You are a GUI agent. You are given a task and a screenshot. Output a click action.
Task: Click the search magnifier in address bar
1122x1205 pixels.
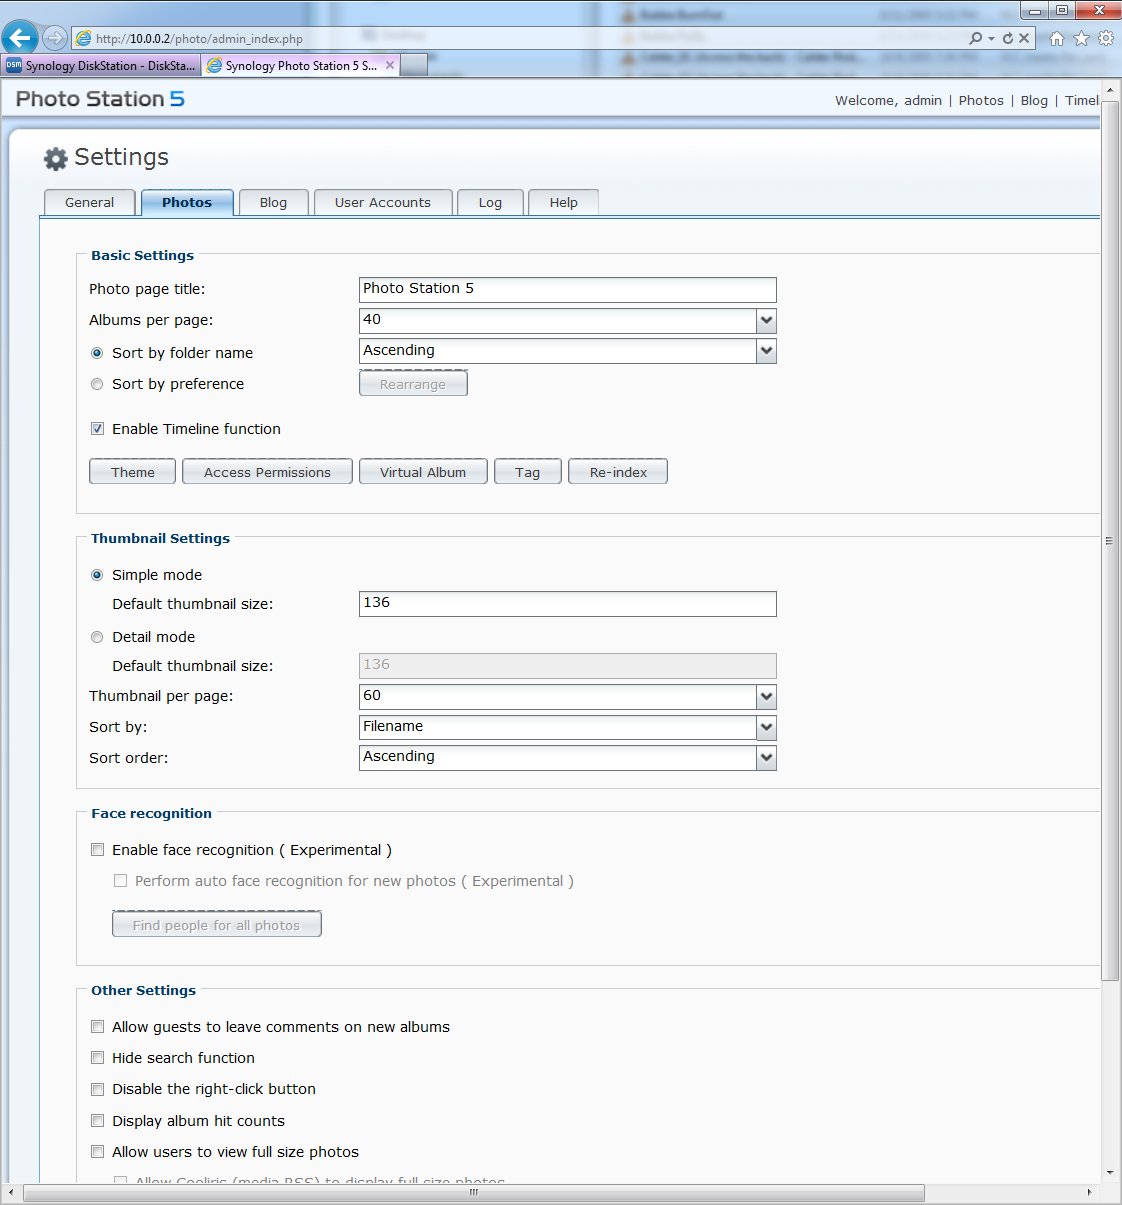975,38
